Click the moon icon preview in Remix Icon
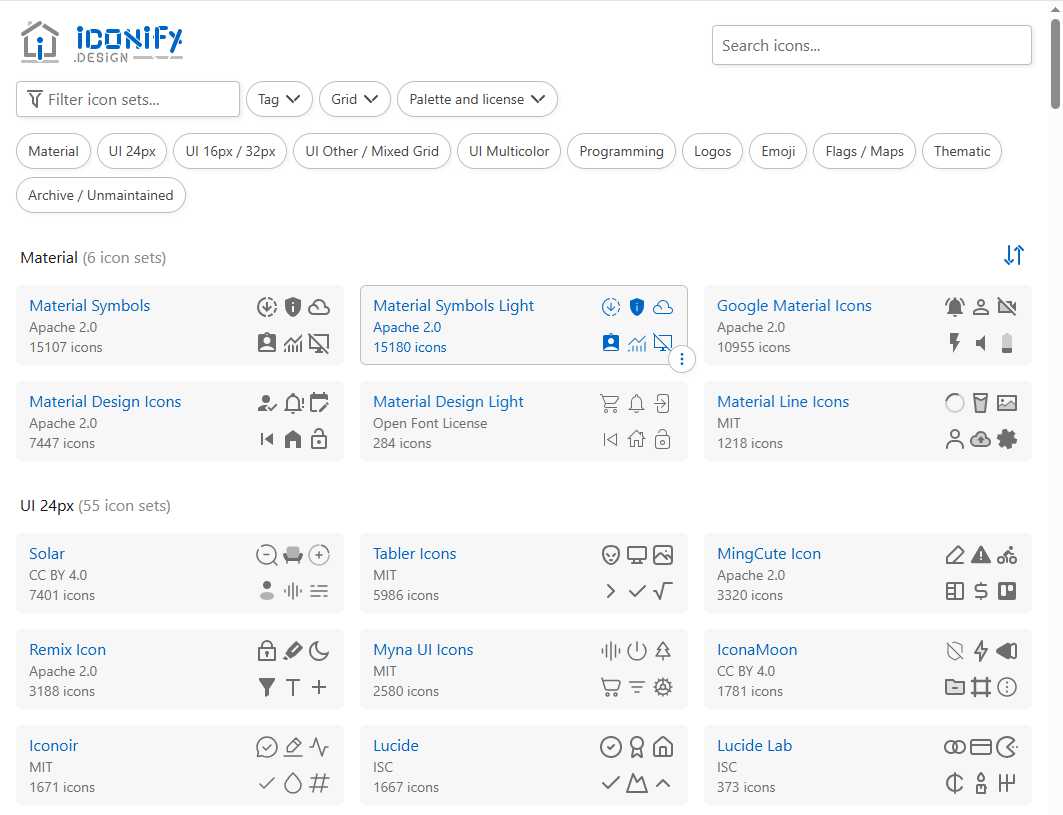 click(319, 651)
